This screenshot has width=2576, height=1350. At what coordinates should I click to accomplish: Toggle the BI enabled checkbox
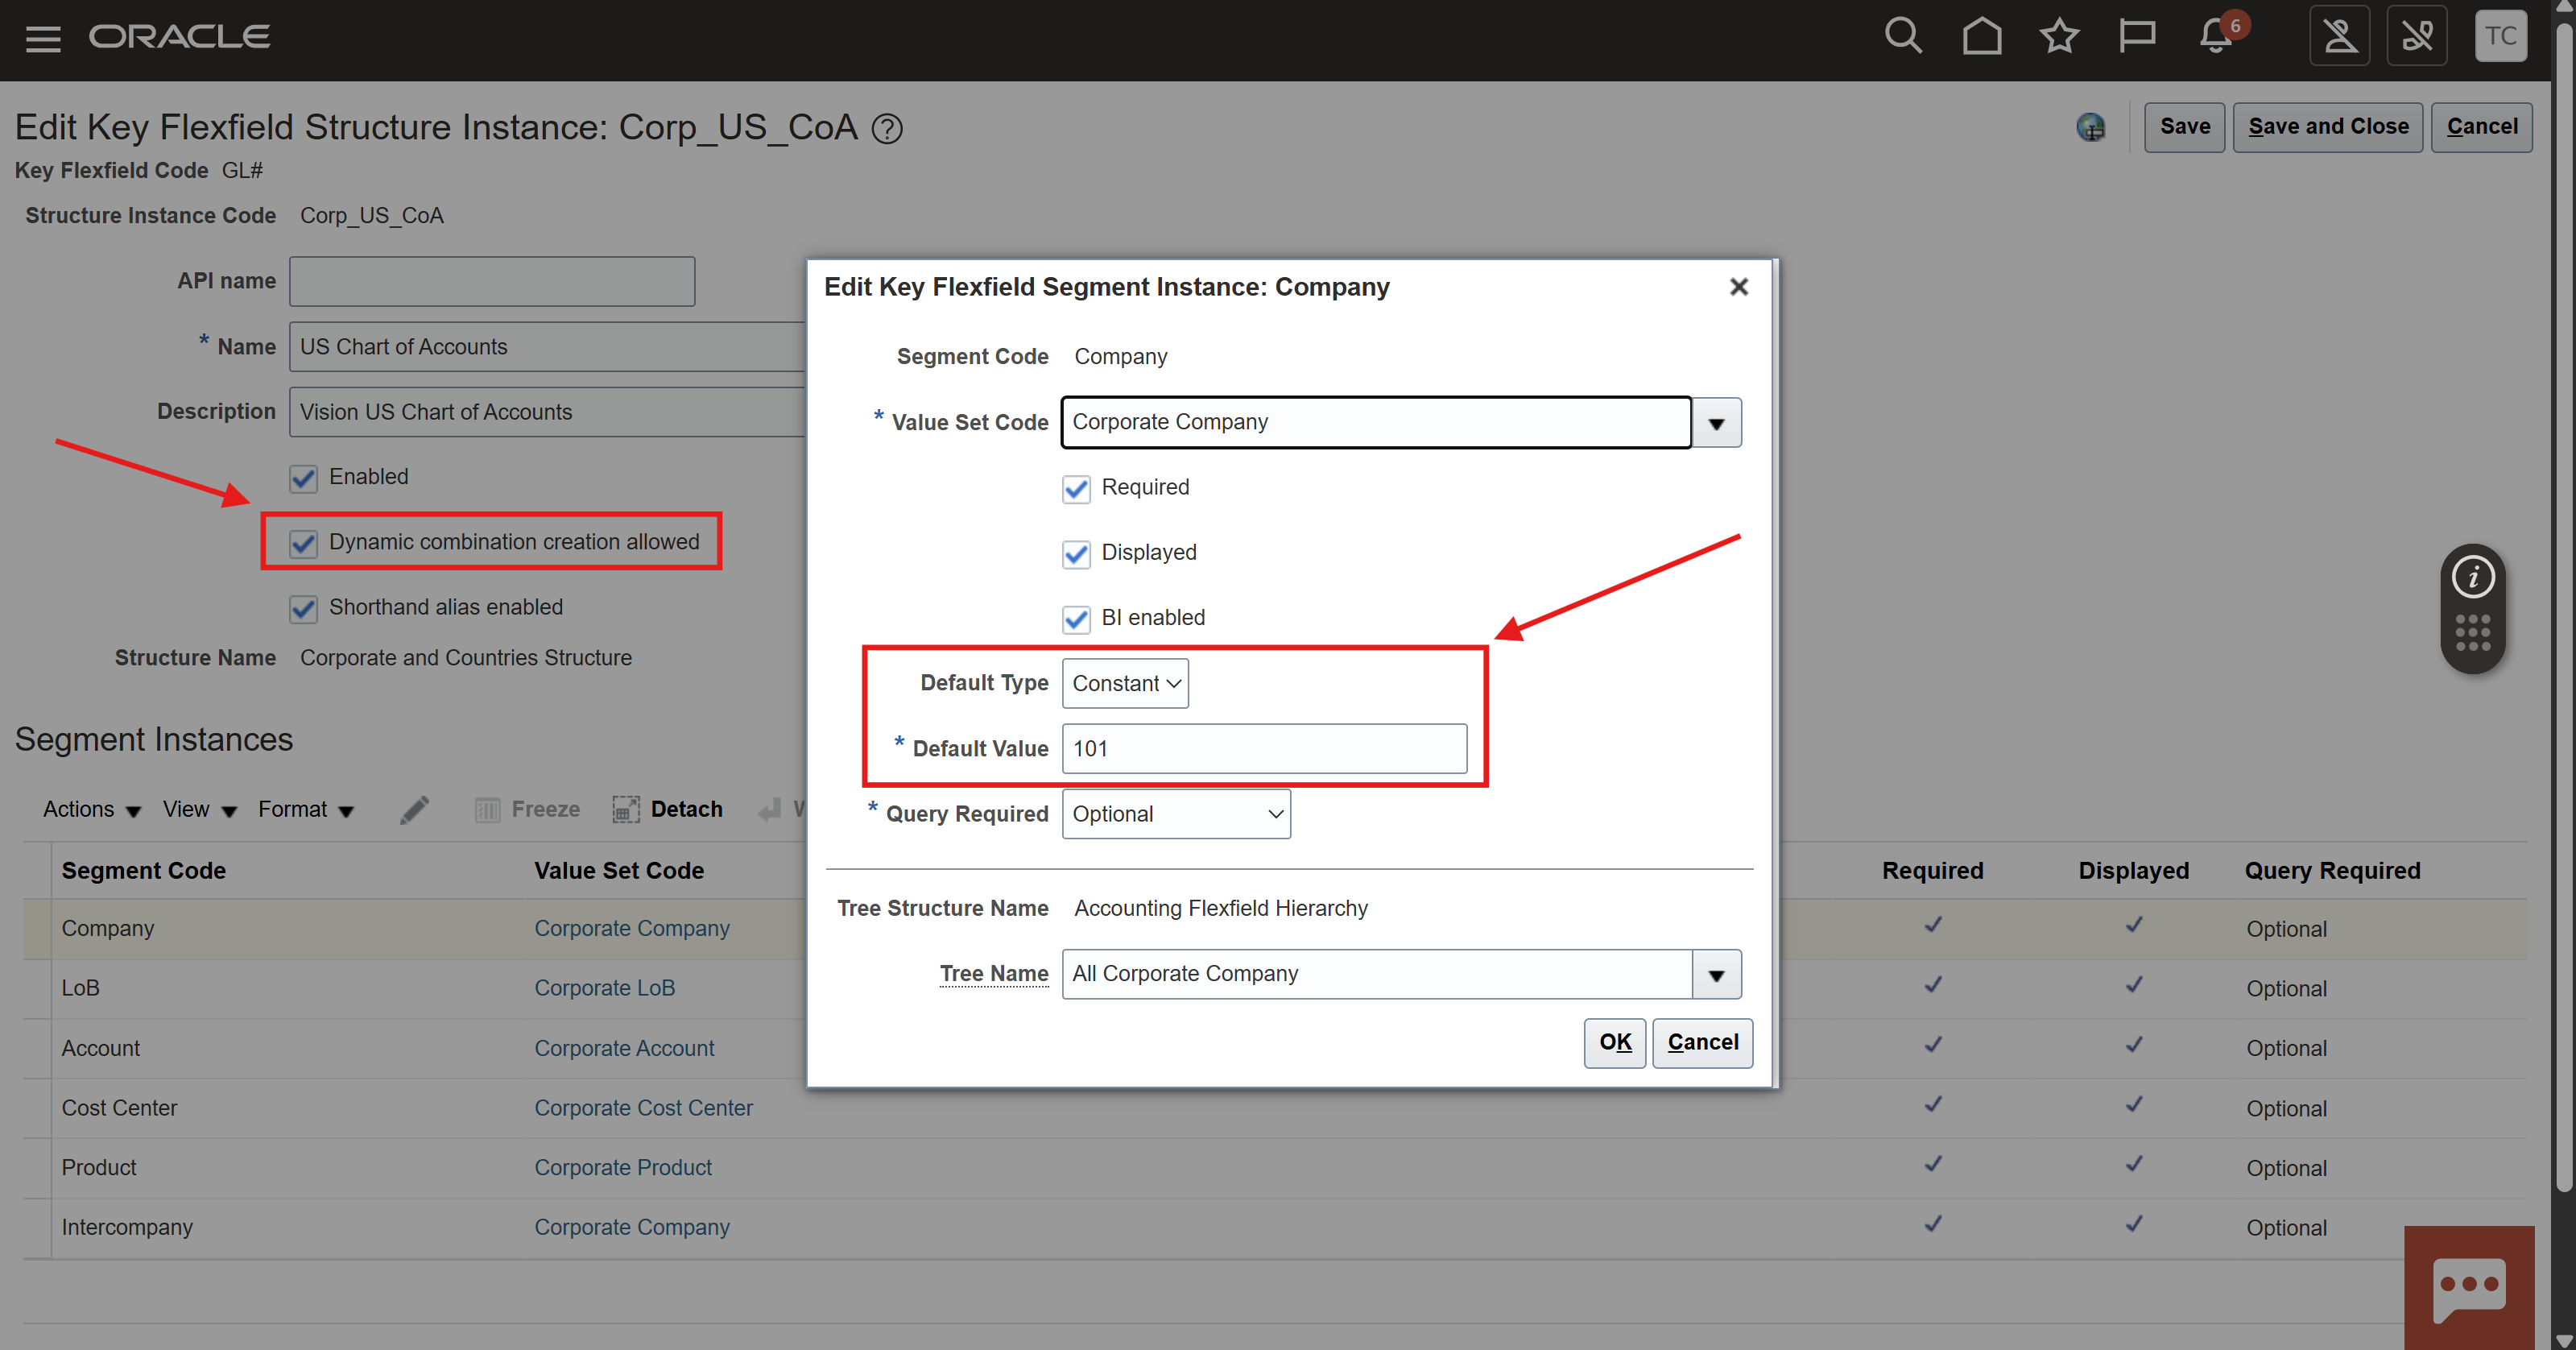[x=1076, y=619]
